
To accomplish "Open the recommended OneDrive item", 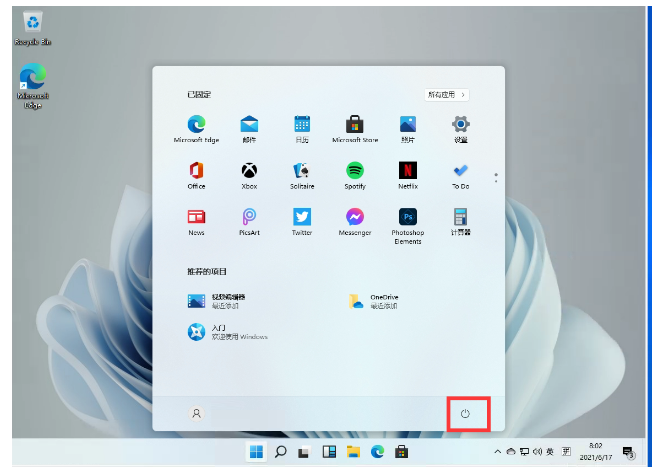I will (x=373, y=301).
